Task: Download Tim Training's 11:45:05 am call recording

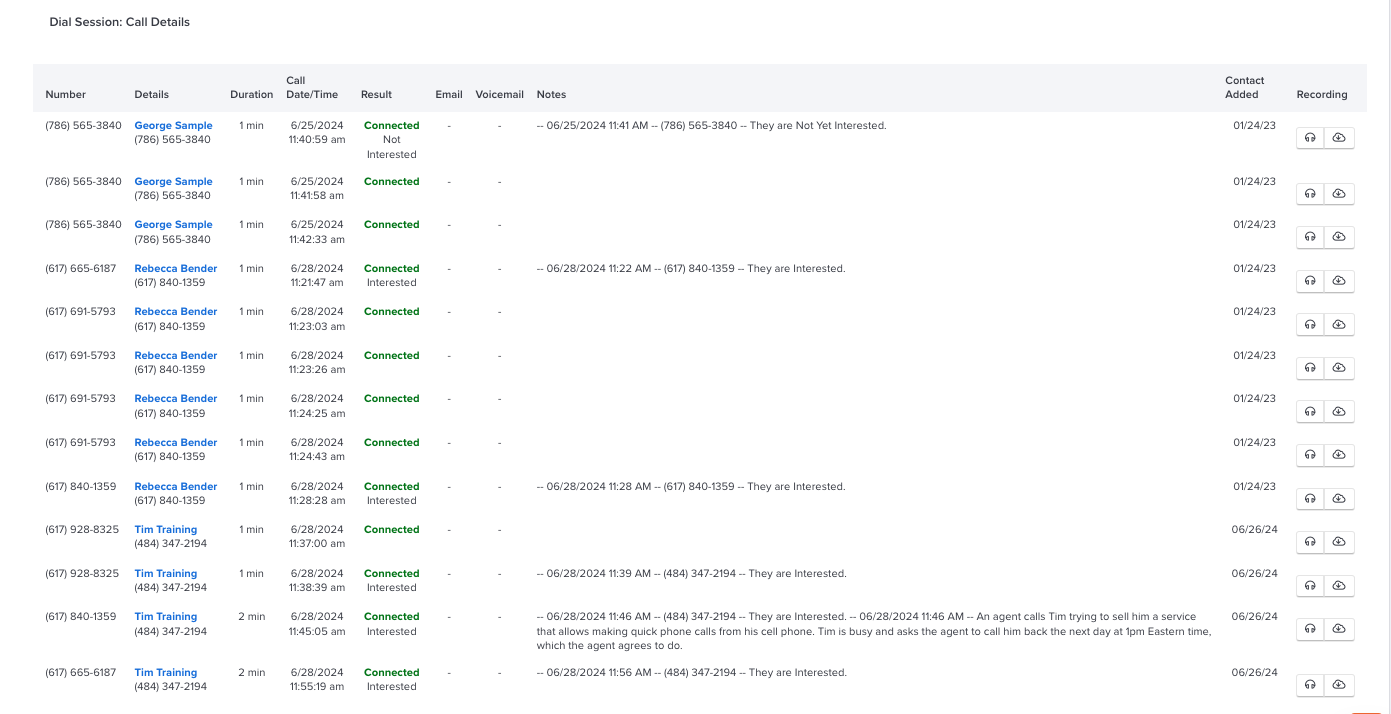Action: point(1339,629)
